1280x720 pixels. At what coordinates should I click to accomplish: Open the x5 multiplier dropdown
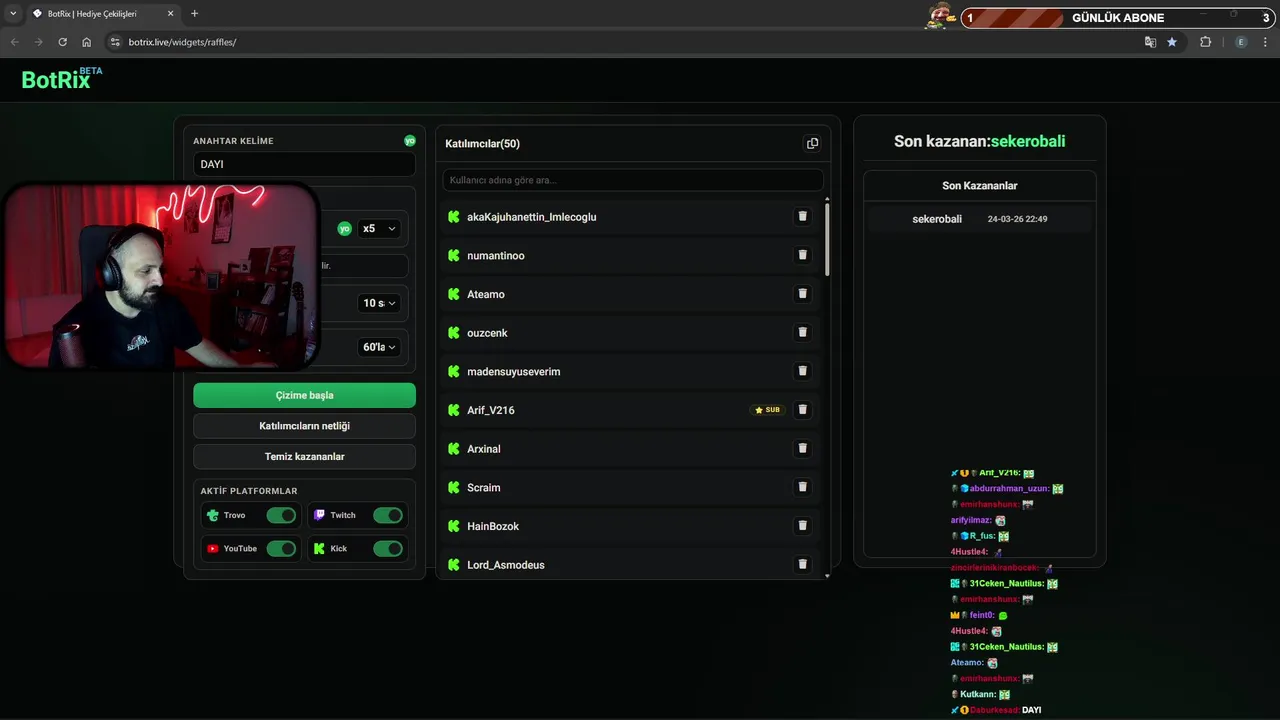point(379,228)
